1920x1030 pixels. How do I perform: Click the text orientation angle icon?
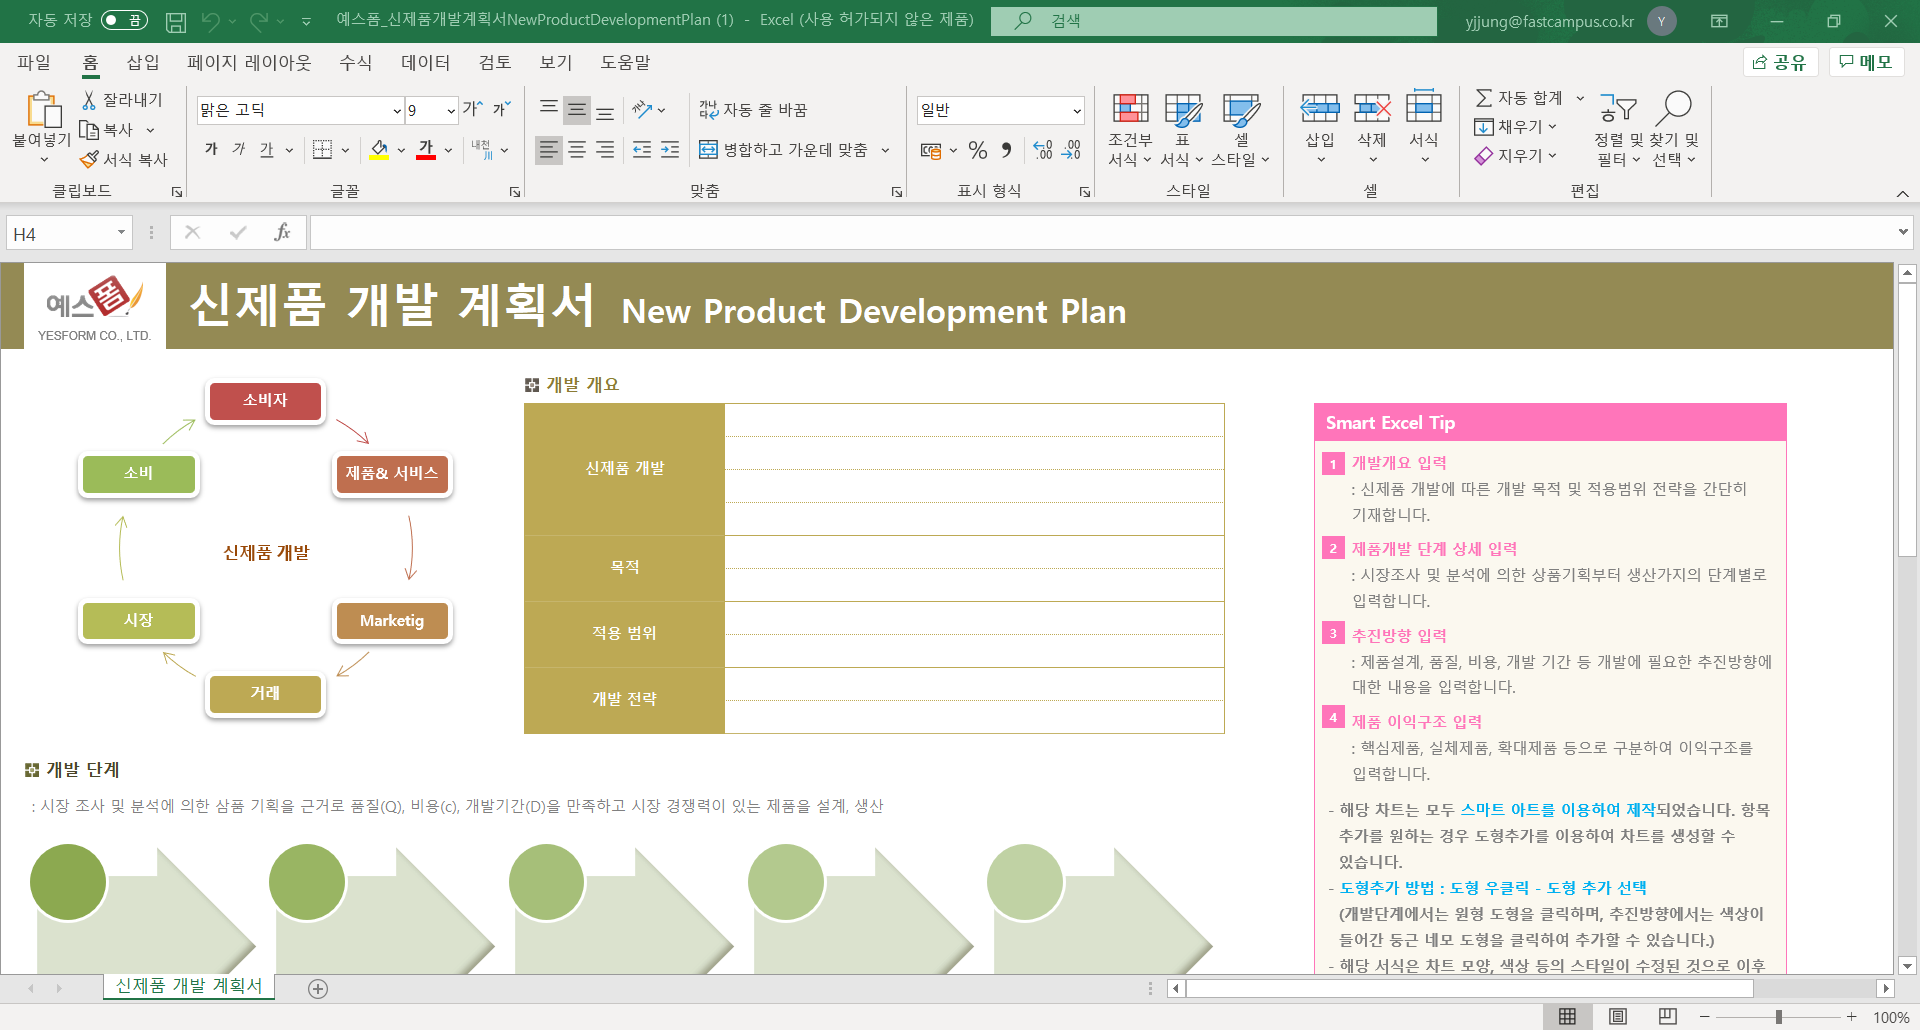642,110
